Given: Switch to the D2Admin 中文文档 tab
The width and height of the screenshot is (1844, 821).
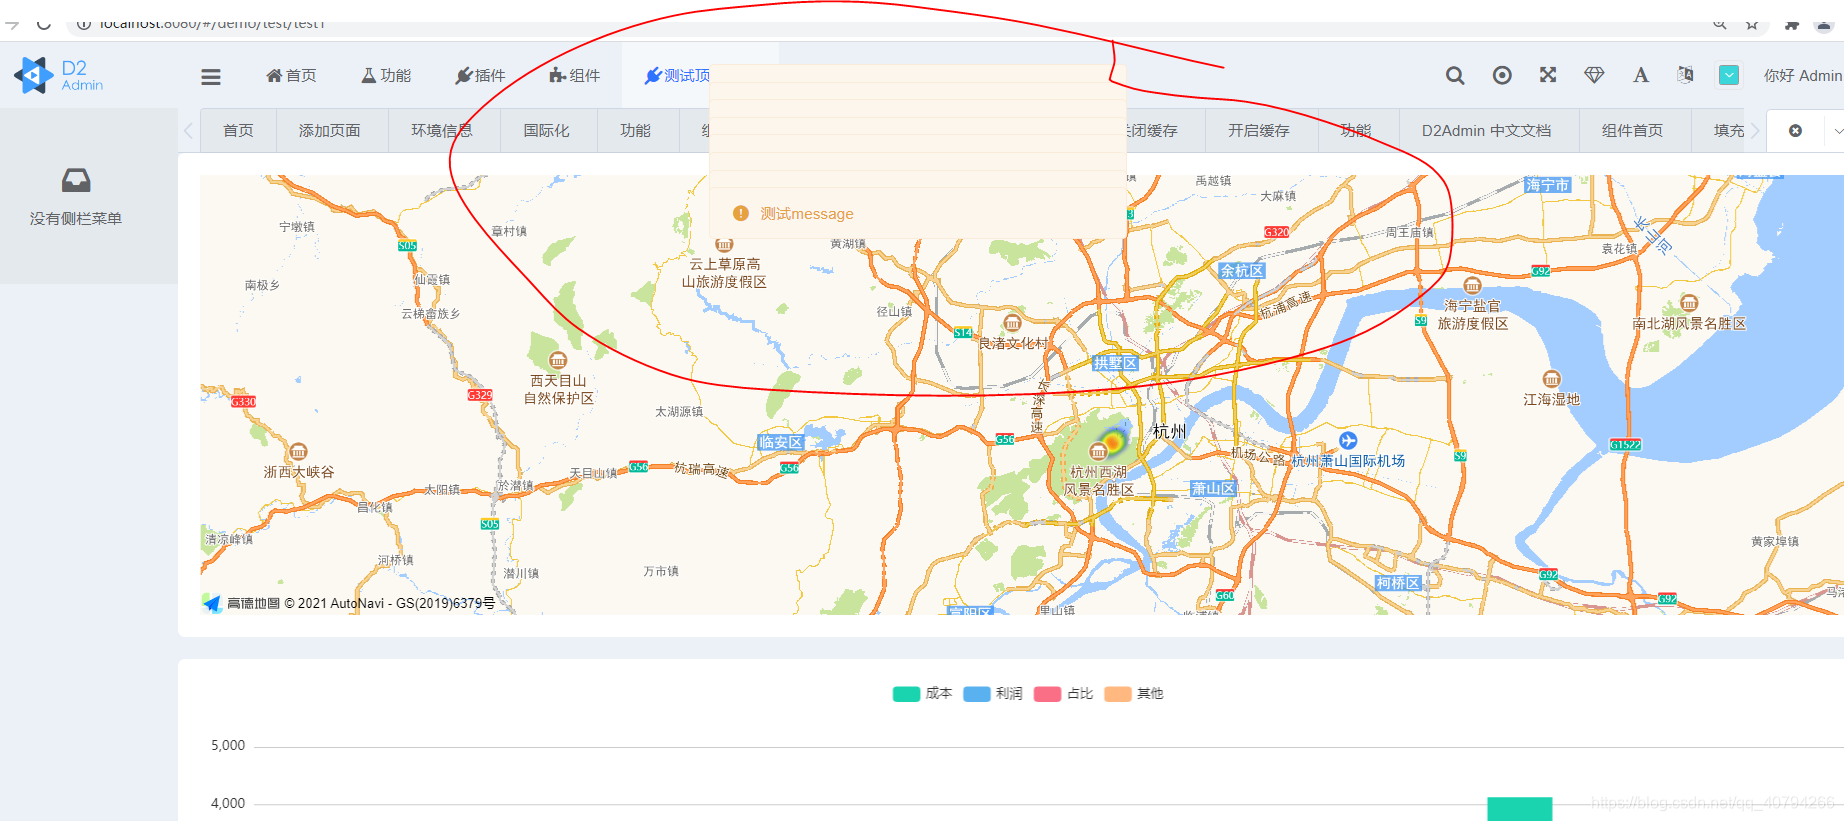Looking at the screenshot, I should [1487, 131].
